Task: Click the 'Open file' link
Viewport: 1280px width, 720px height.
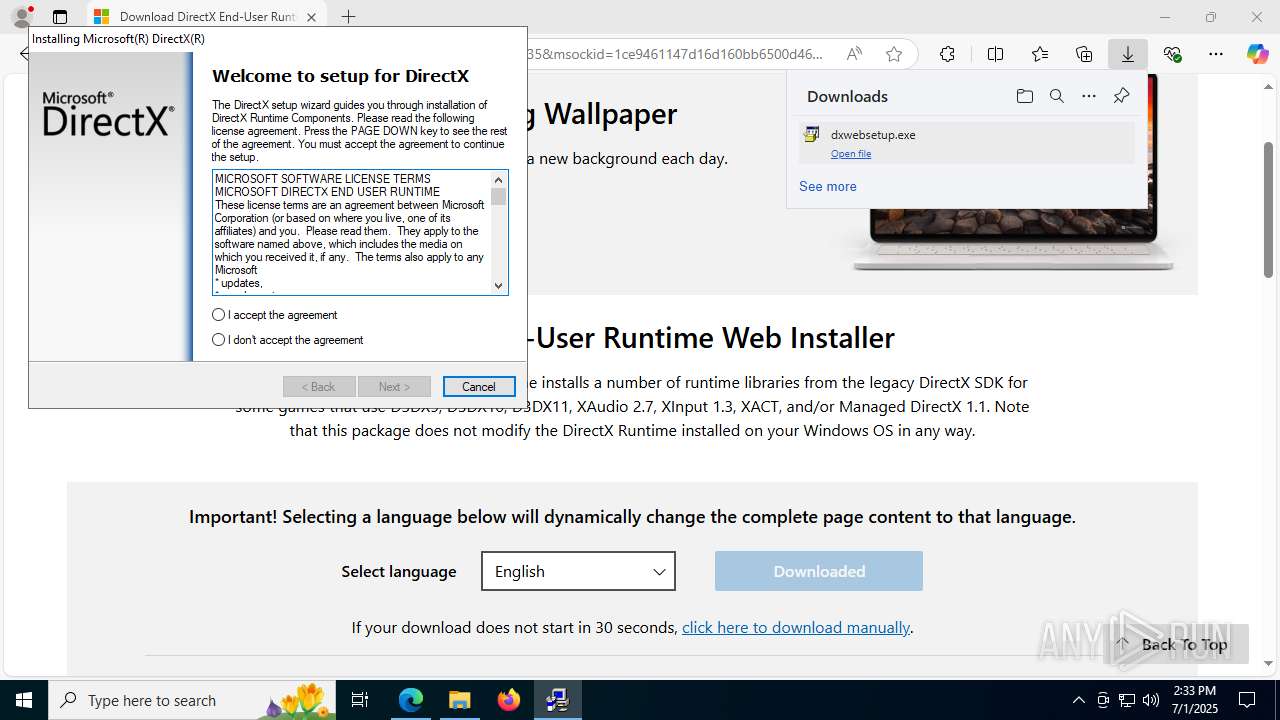Action: 851,154
